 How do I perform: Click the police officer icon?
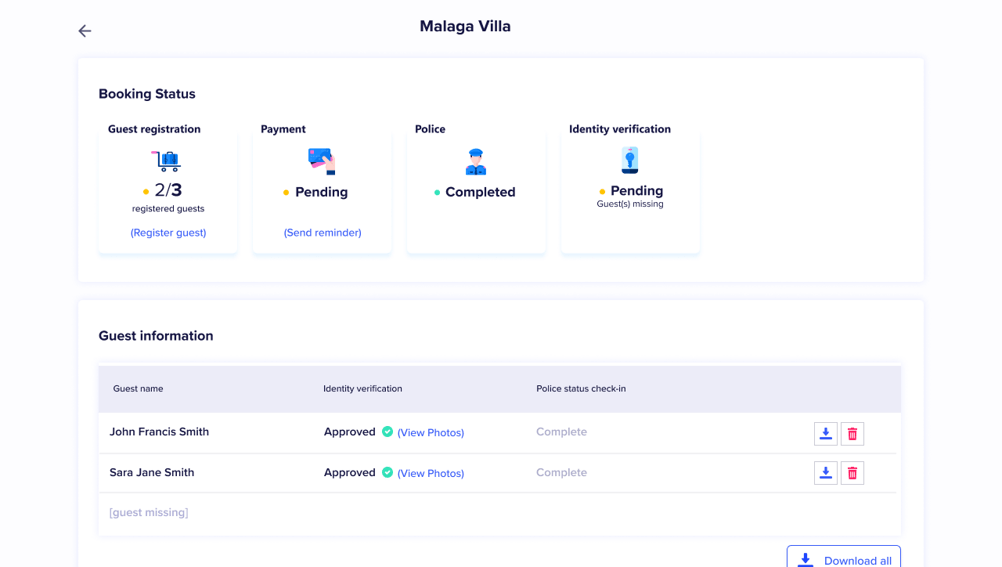tap(476, 162)
